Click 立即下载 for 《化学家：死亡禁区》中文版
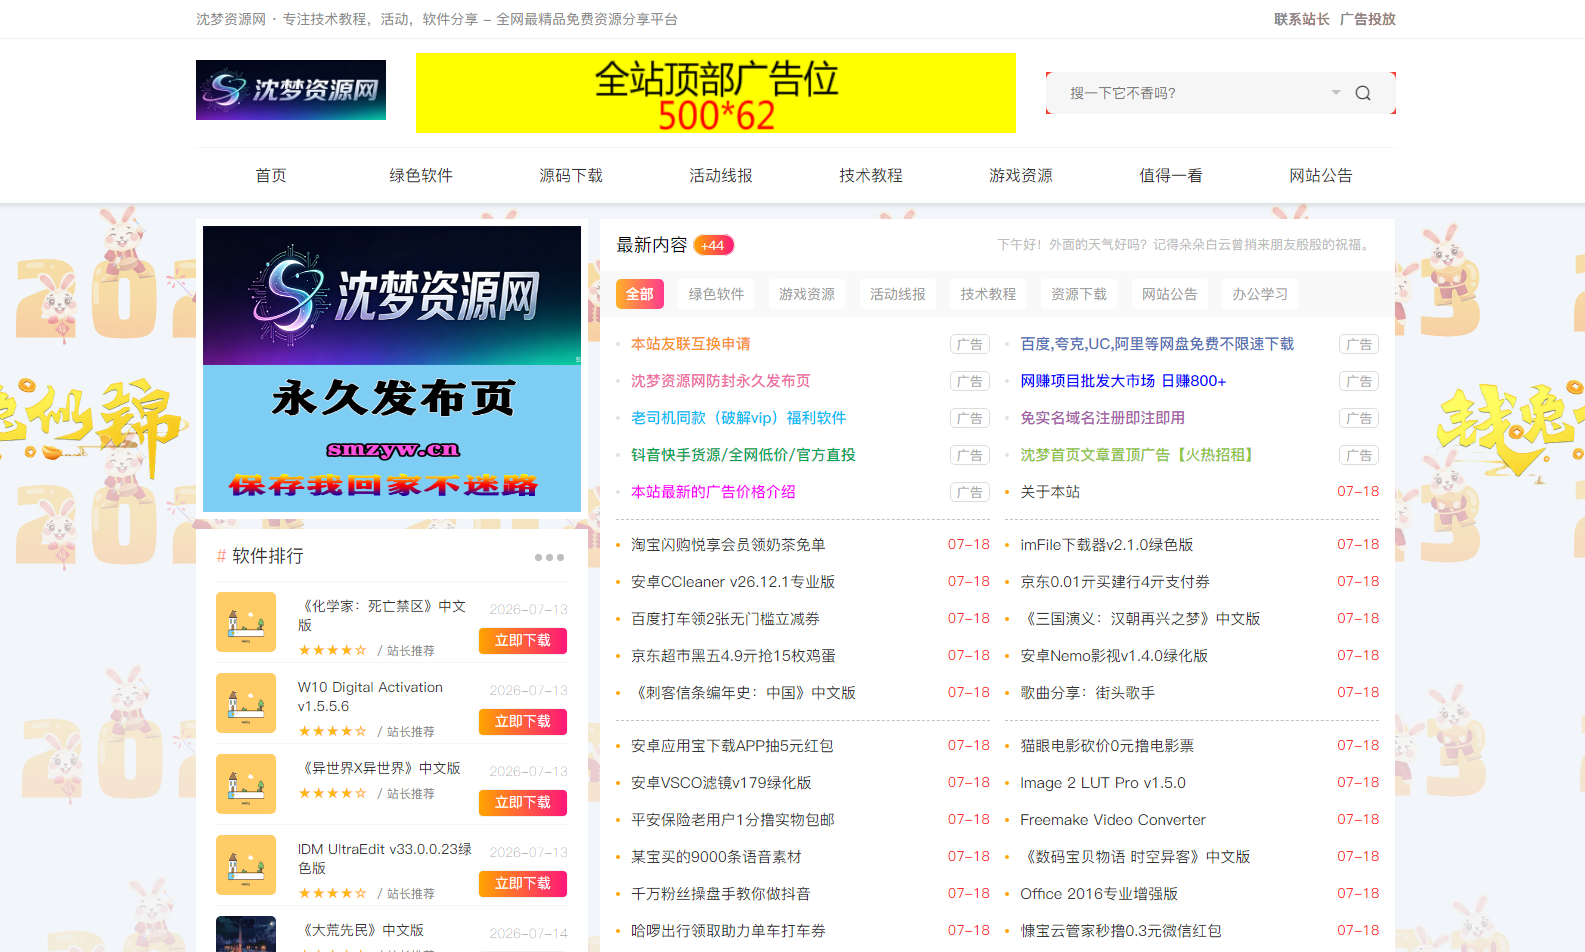The image size is (1585, 952). pos(523,641)
